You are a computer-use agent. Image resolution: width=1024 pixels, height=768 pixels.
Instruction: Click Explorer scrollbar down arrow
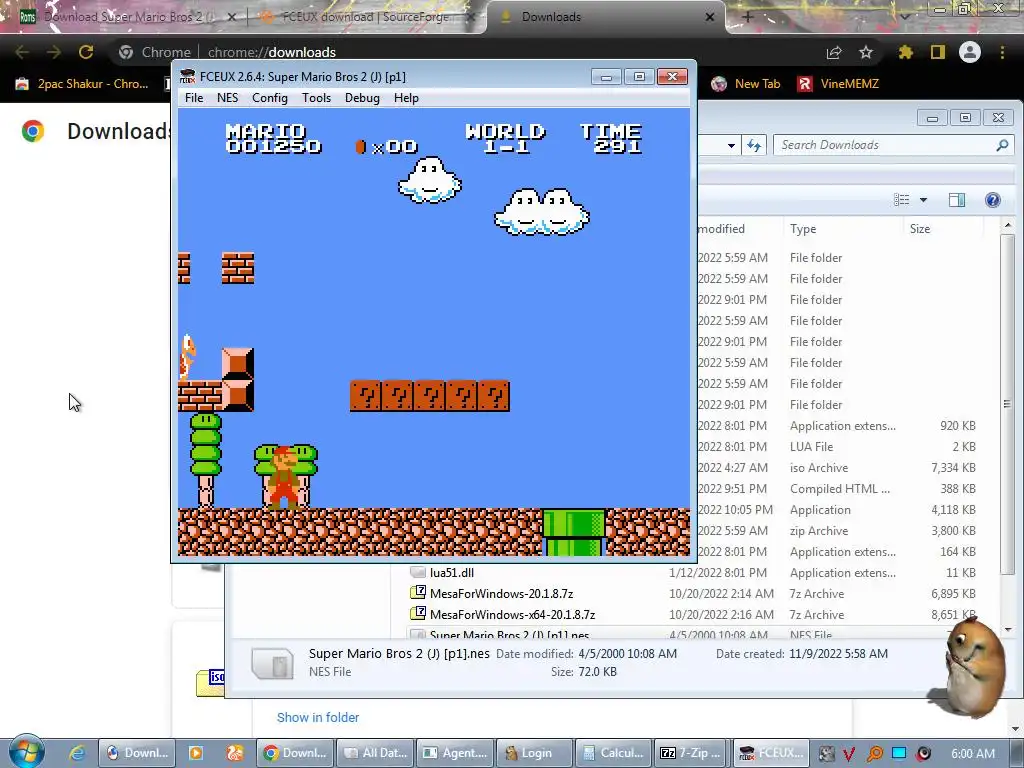coord(1008,630)
